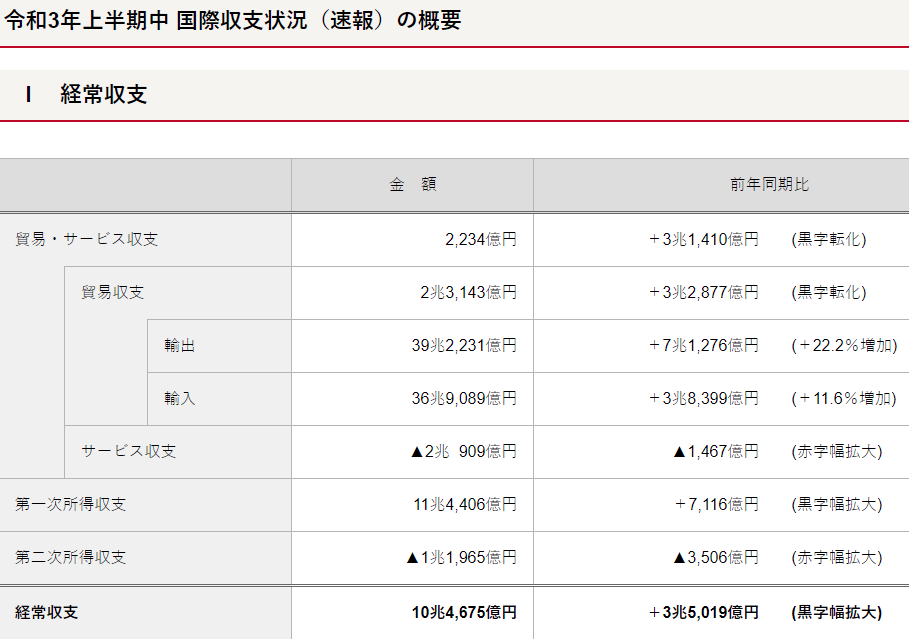Select the ＋3兆5,019億円 year-on-year total
Screen dimensions: 909x639
pos(703,612)
